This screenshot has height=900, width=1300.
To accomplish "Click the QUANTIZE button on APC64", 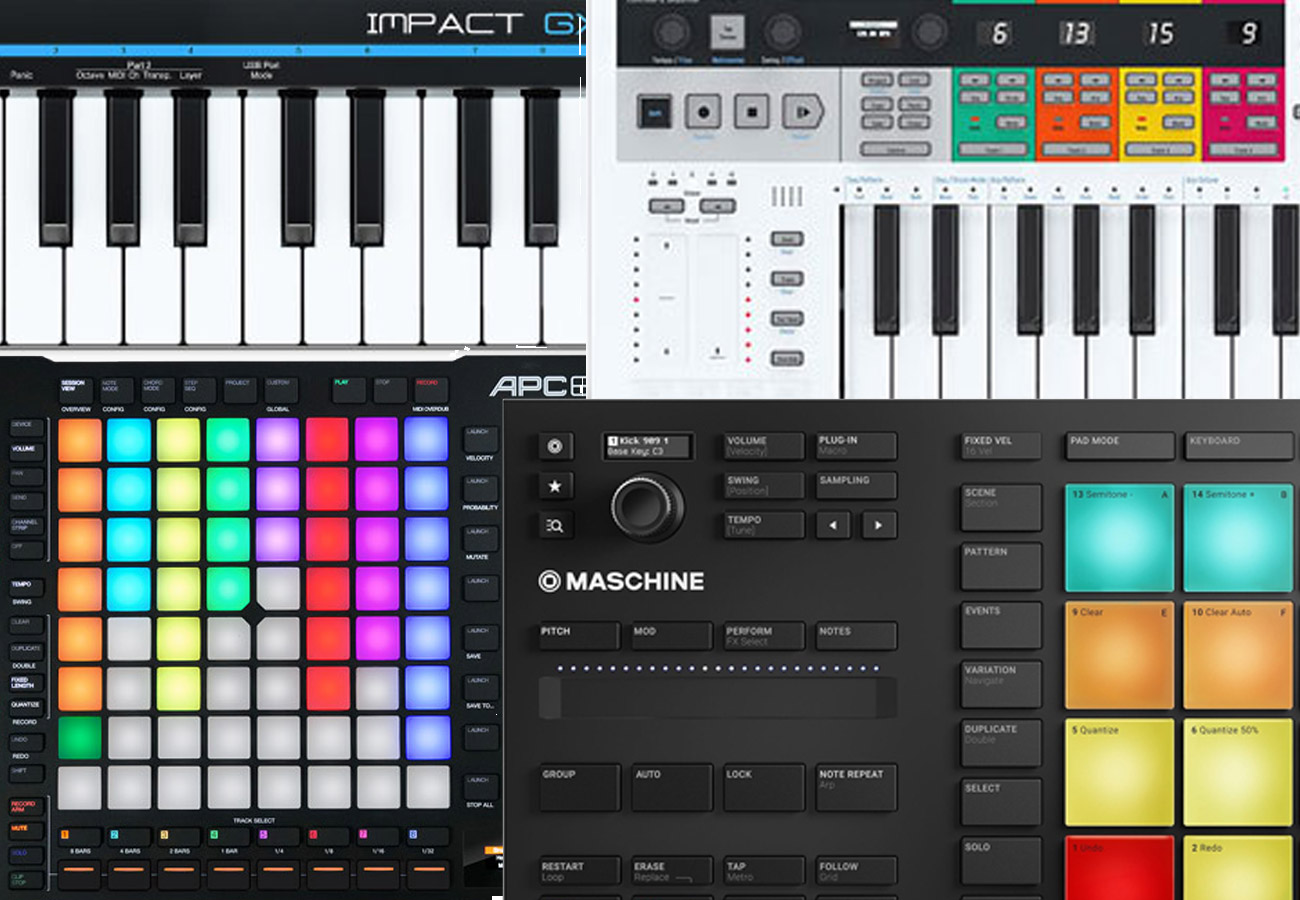I will (25, 708).
